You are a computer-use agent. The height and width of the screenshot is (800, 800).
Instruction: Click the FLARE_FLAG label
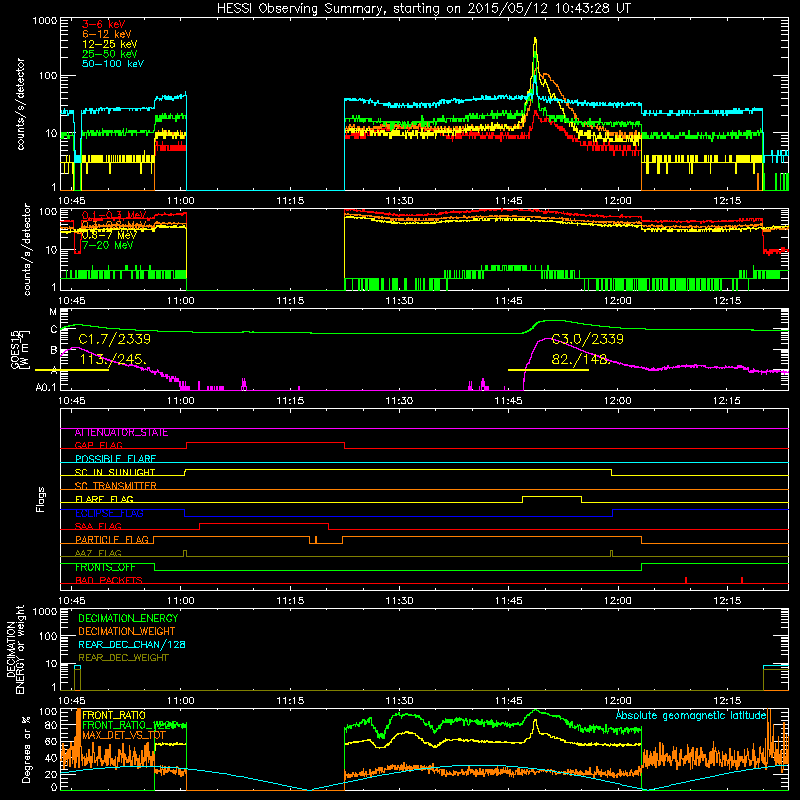coord(104,499)
